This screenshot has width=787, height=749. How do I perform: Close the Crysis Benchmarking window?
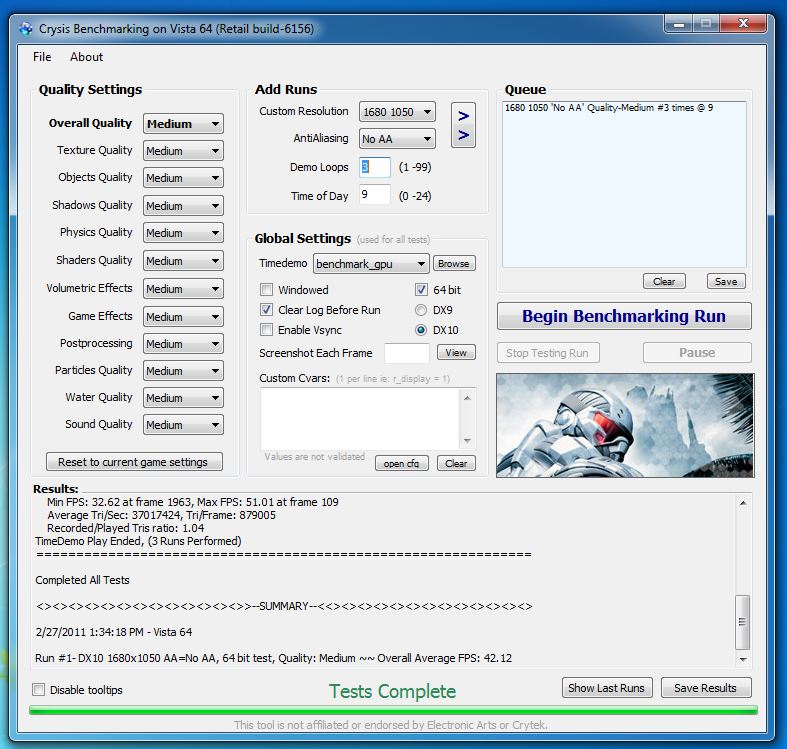(x=743, y=24)
